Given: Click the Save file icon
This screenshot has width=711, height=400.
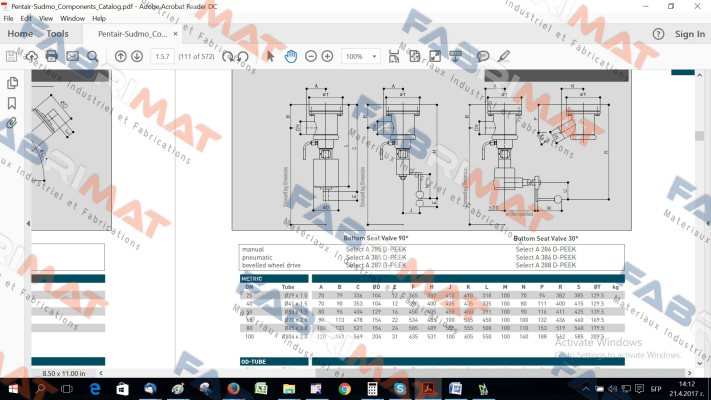Looking at the screenshot, I should tap(11, 56).
